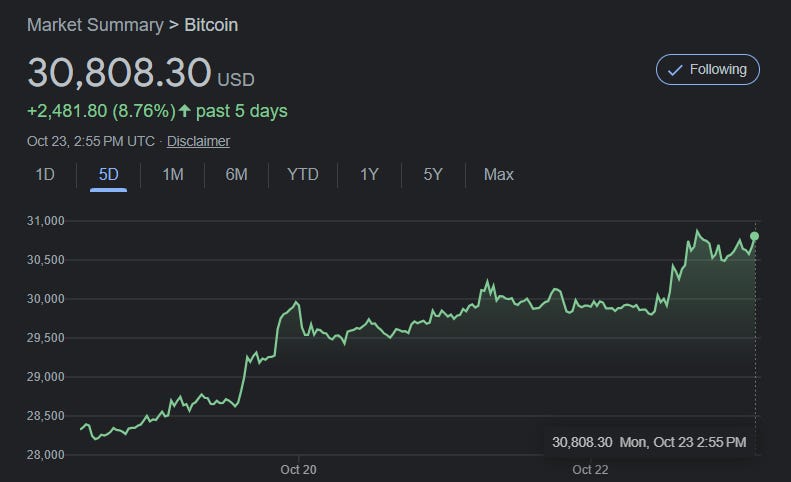Viewport: 791px width, 482px height.
Task: Switch to the 1D time range tab
Action: [x=45, y=175]
